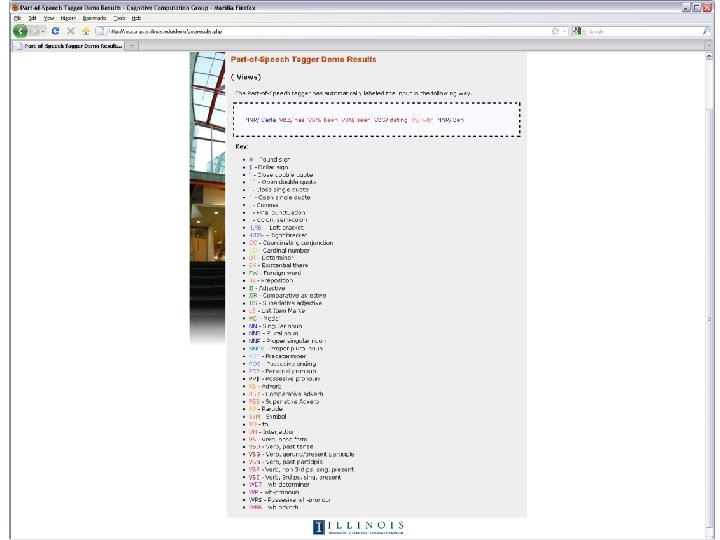Click the 'Coordinating conjunction' key entry

291,242
